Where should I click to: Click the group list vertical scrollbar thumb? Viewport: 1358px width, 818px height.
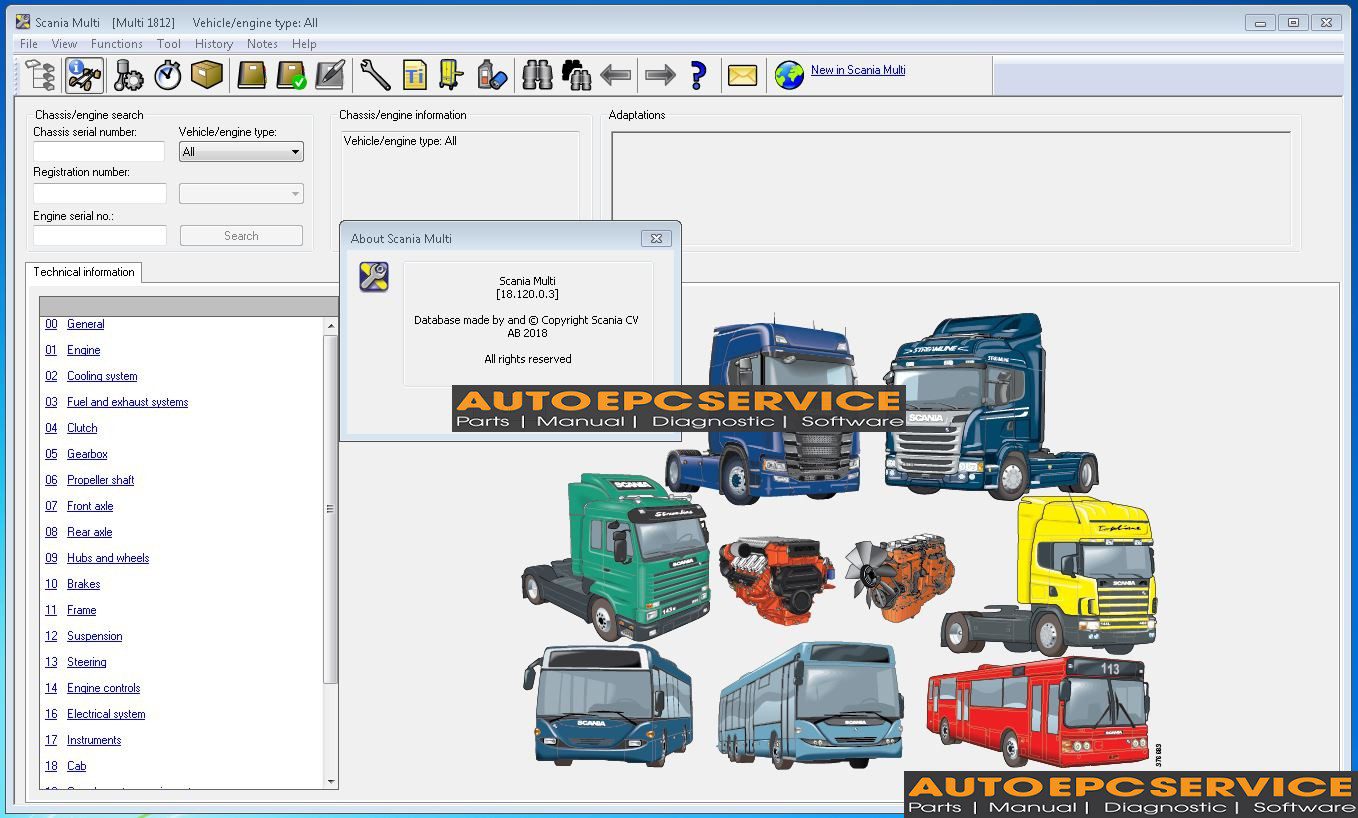click(331, 509)
